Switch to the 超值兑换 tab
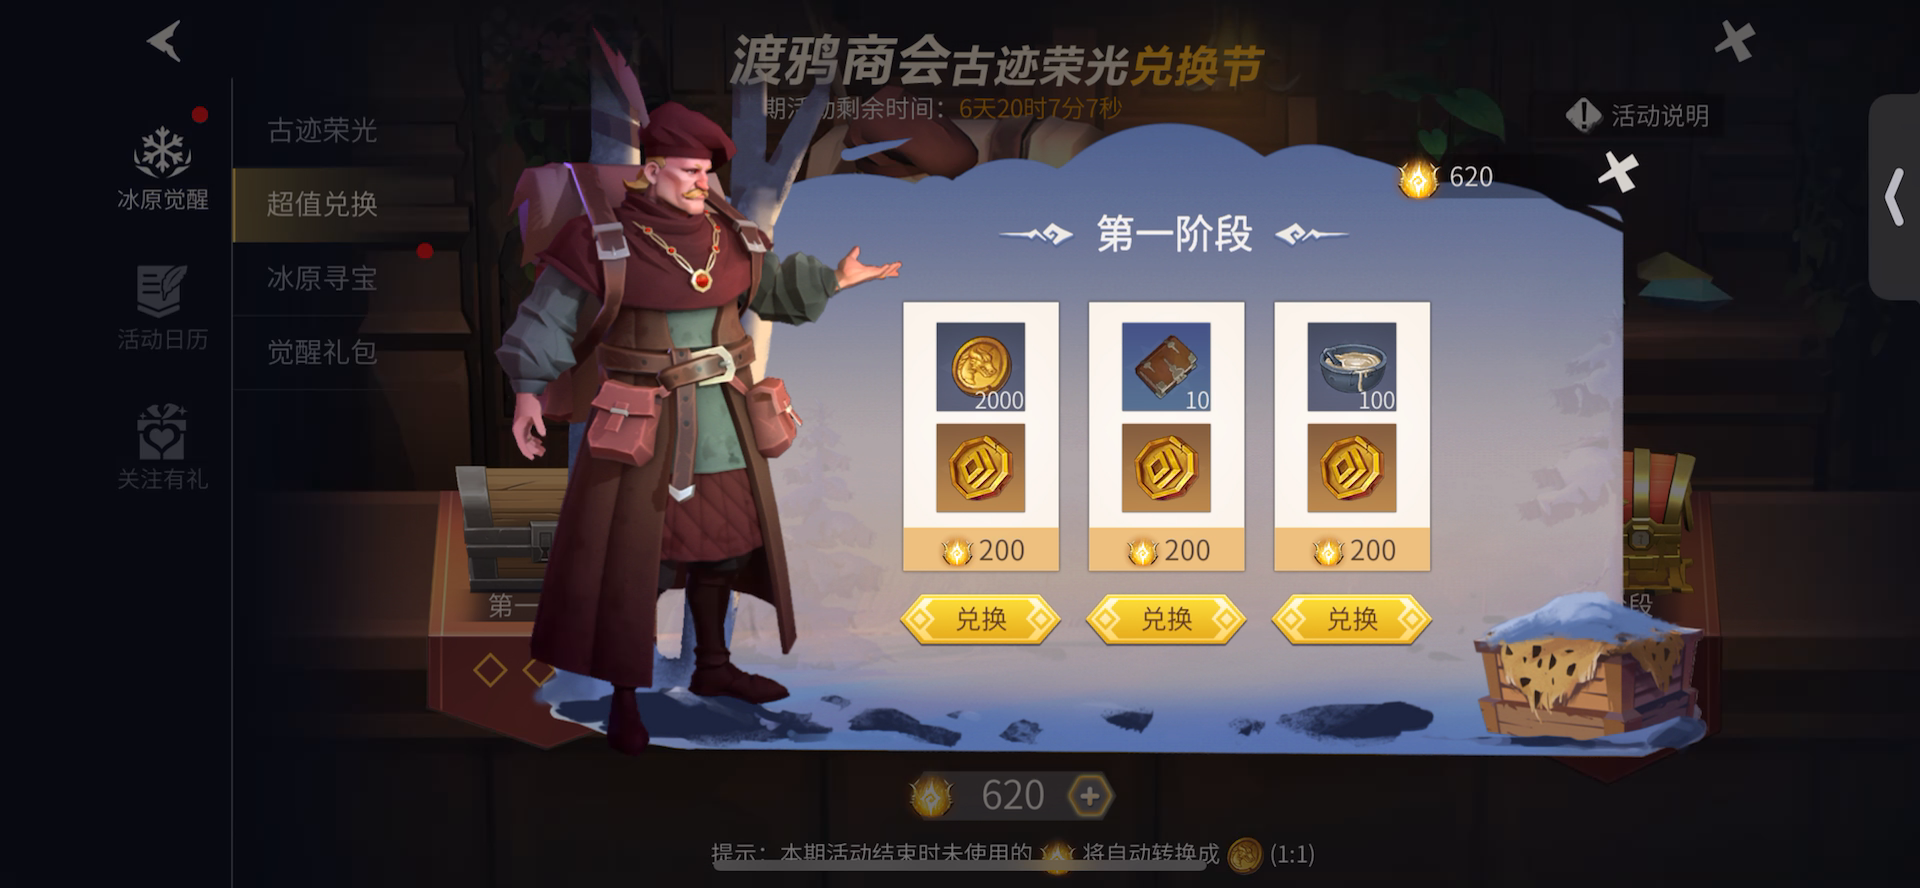 pos(322,204)
